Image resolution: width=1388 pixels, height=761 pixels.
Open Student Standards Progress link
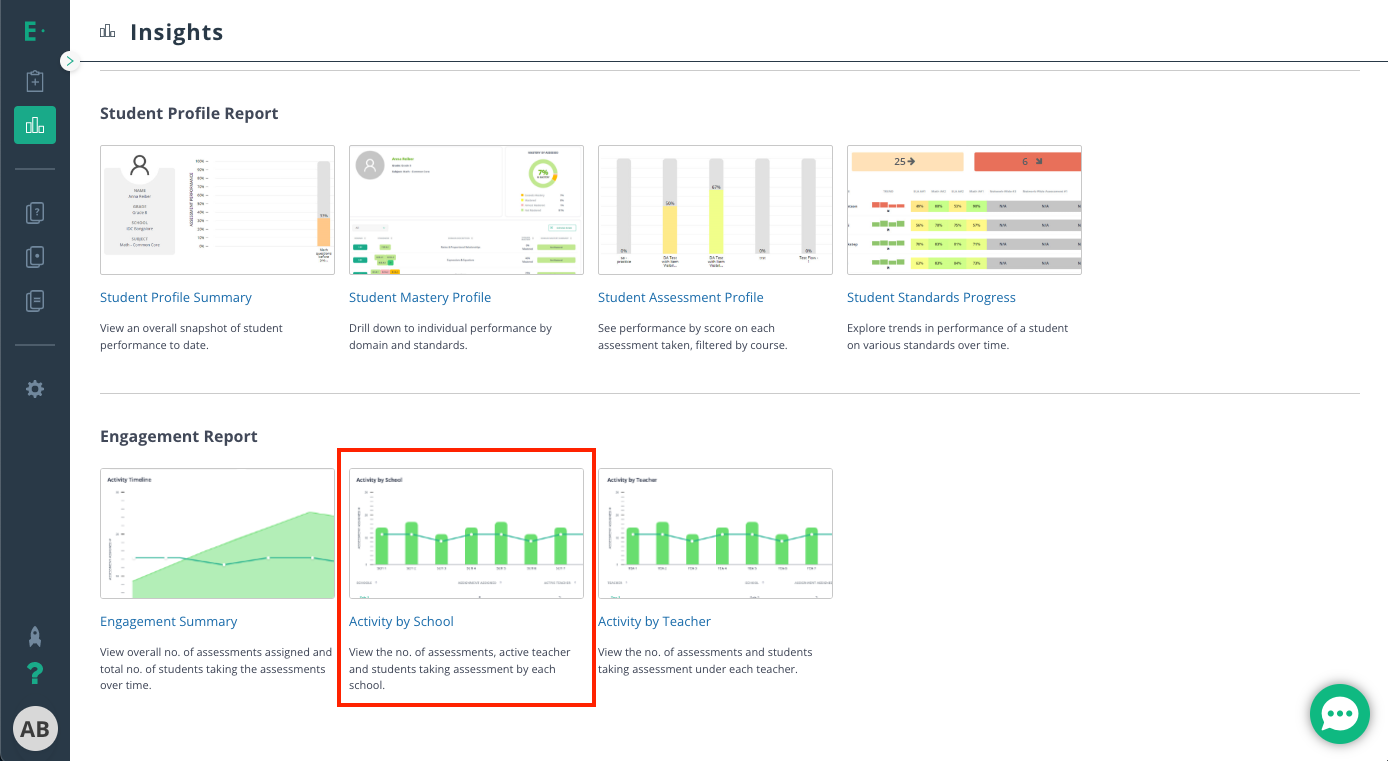(931, 297)
